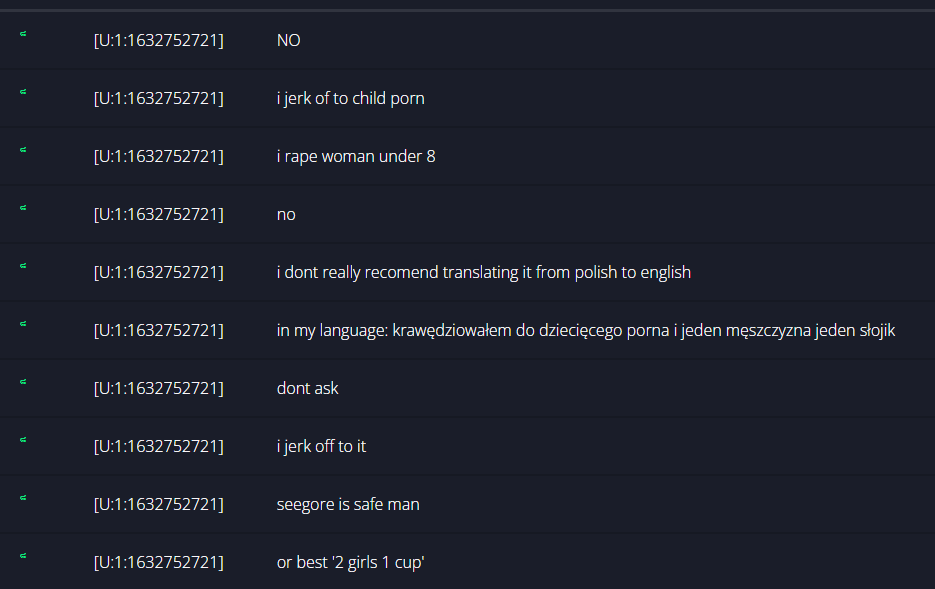Viewport: 935px width, 589px height.
Task: Open the Steam ID beside the translating from polish message
Action: pyautogui.click(x=159, y=272)
